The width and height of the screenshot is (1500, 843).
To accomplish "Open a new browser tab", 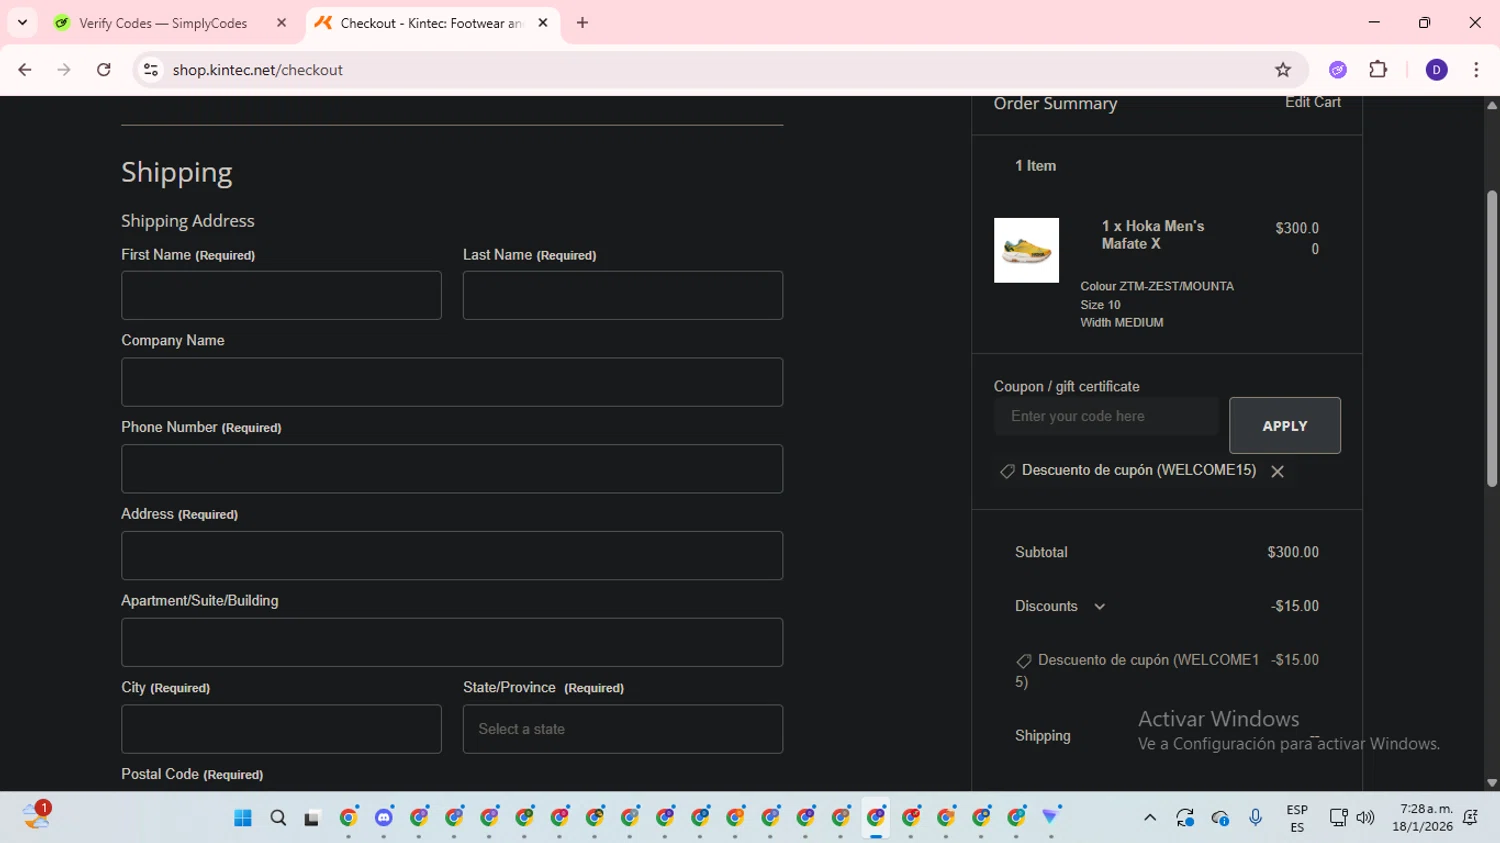I will [583, 22].
